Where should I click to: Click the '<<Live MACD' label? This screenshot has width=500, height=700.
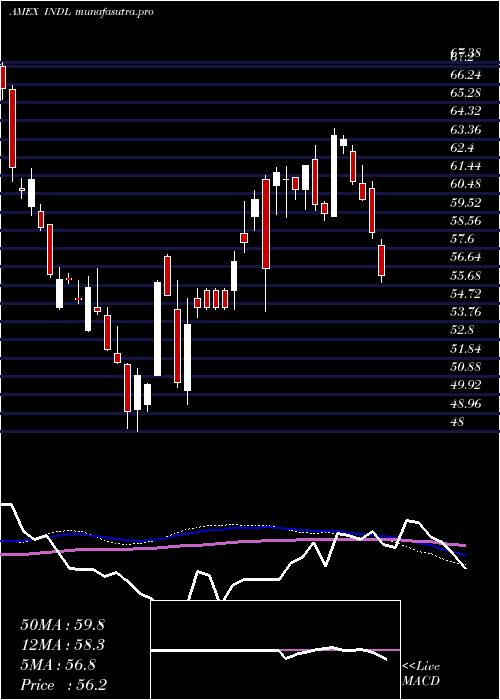[x=421, y=674]
